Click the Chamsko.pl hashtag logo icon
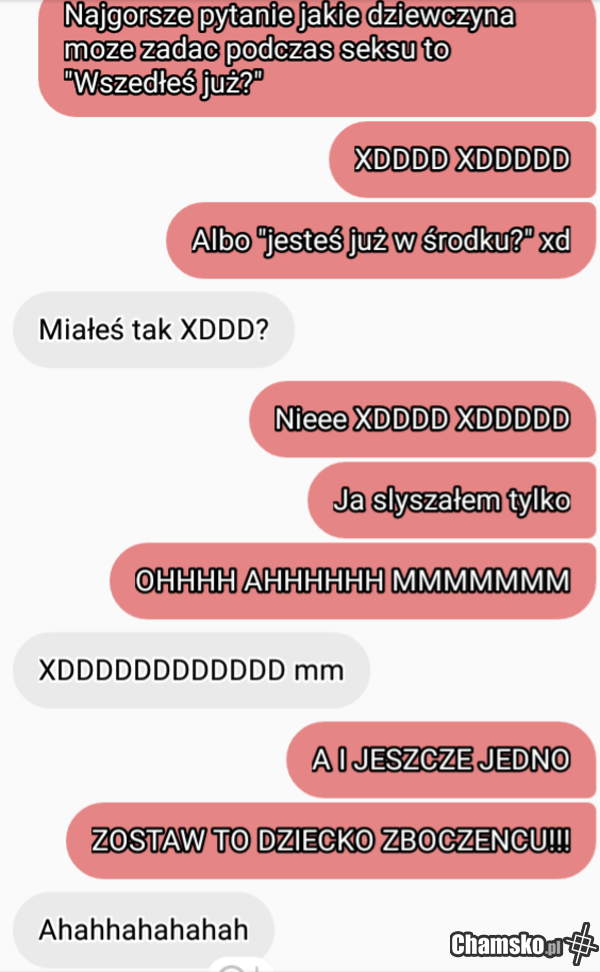The height and width of the screenshot is (972, 600). coord(580,943)
